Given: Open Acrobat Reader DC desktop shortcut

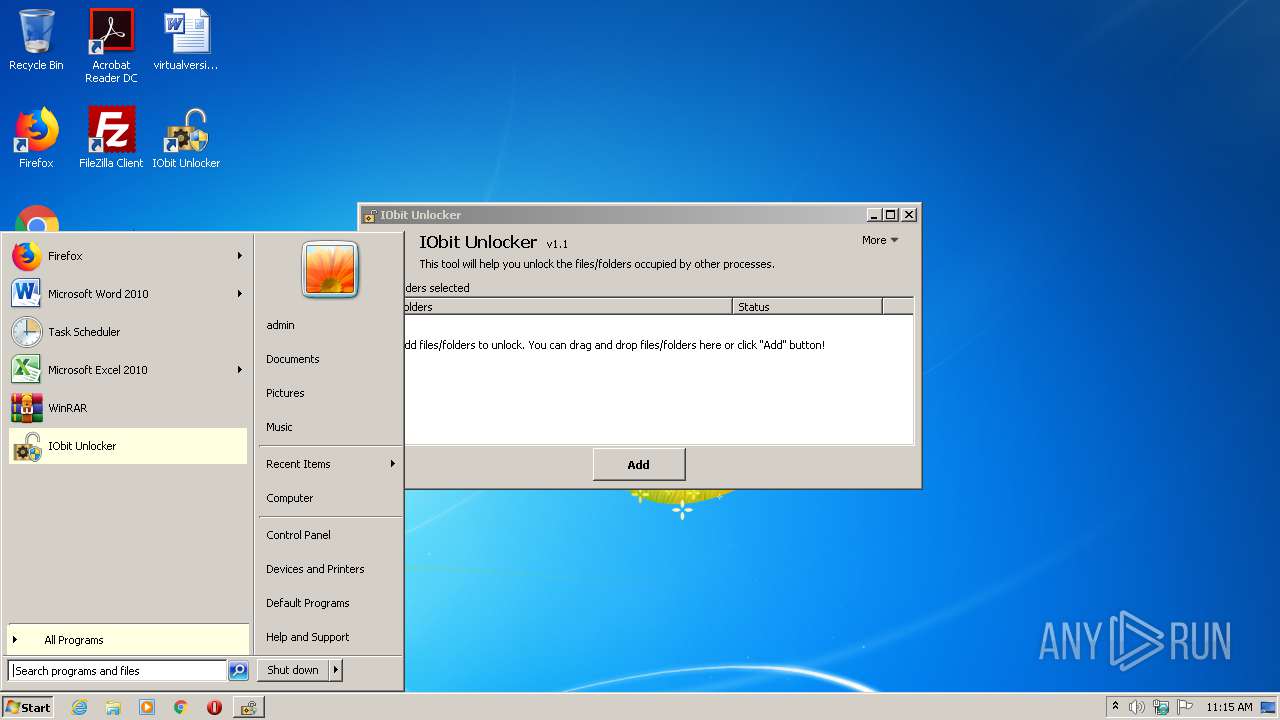Looking at the screenshot, I should [111, 45].
